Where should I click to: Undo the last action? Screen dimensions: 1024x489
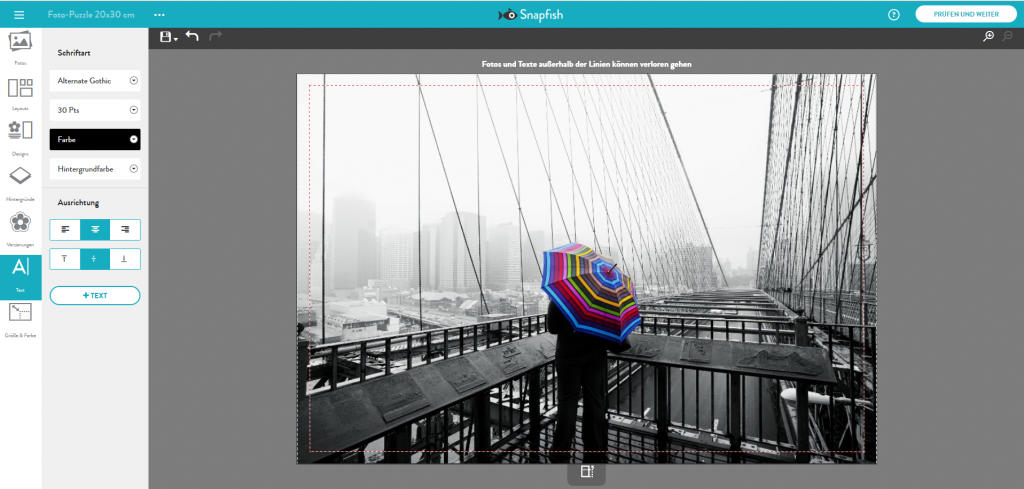pyautogui.click(x=192, y=37)
